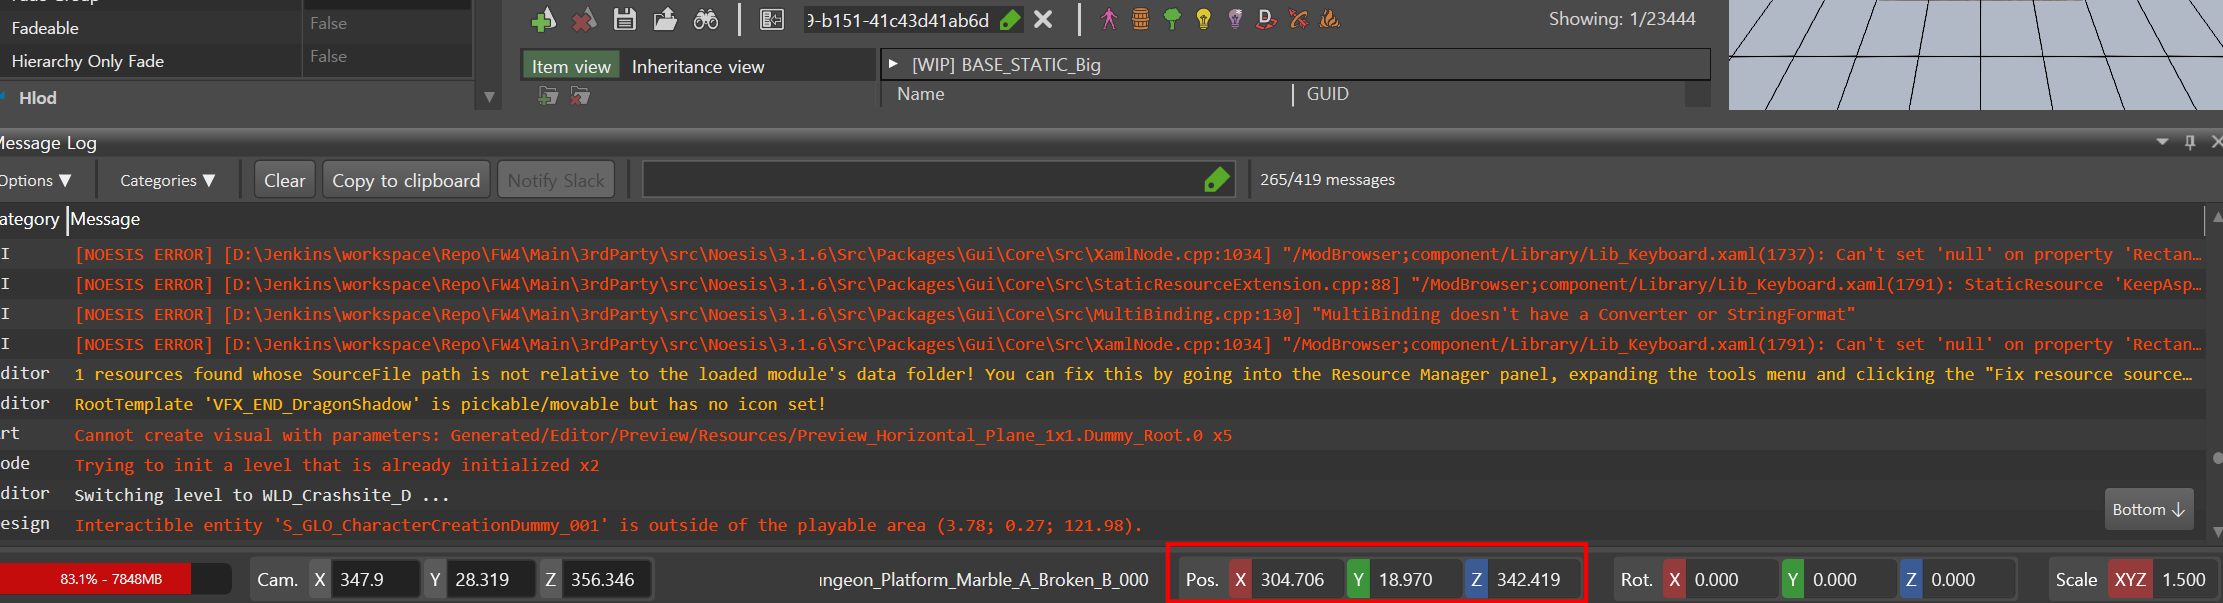
Task: Click the message log scrollbar up arrow
Action: (2217, 216)
